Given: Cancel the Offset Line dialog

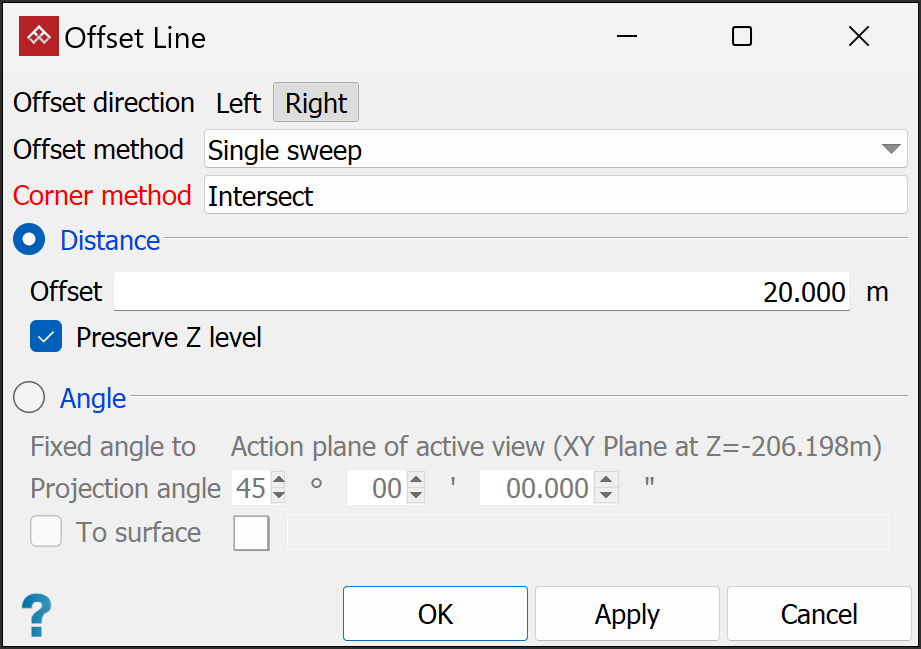Looking at the screenshot, I should coord(818,613).
